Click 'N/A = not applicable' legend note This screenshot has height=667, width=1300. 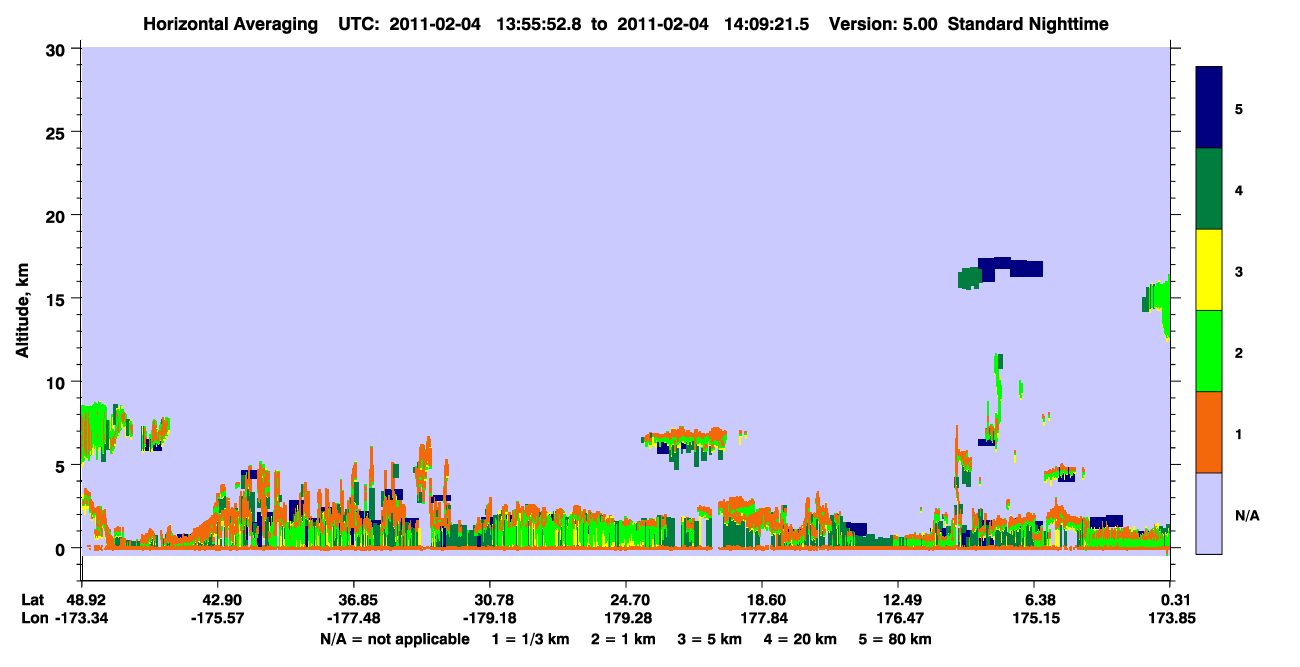tap(394, 638)
